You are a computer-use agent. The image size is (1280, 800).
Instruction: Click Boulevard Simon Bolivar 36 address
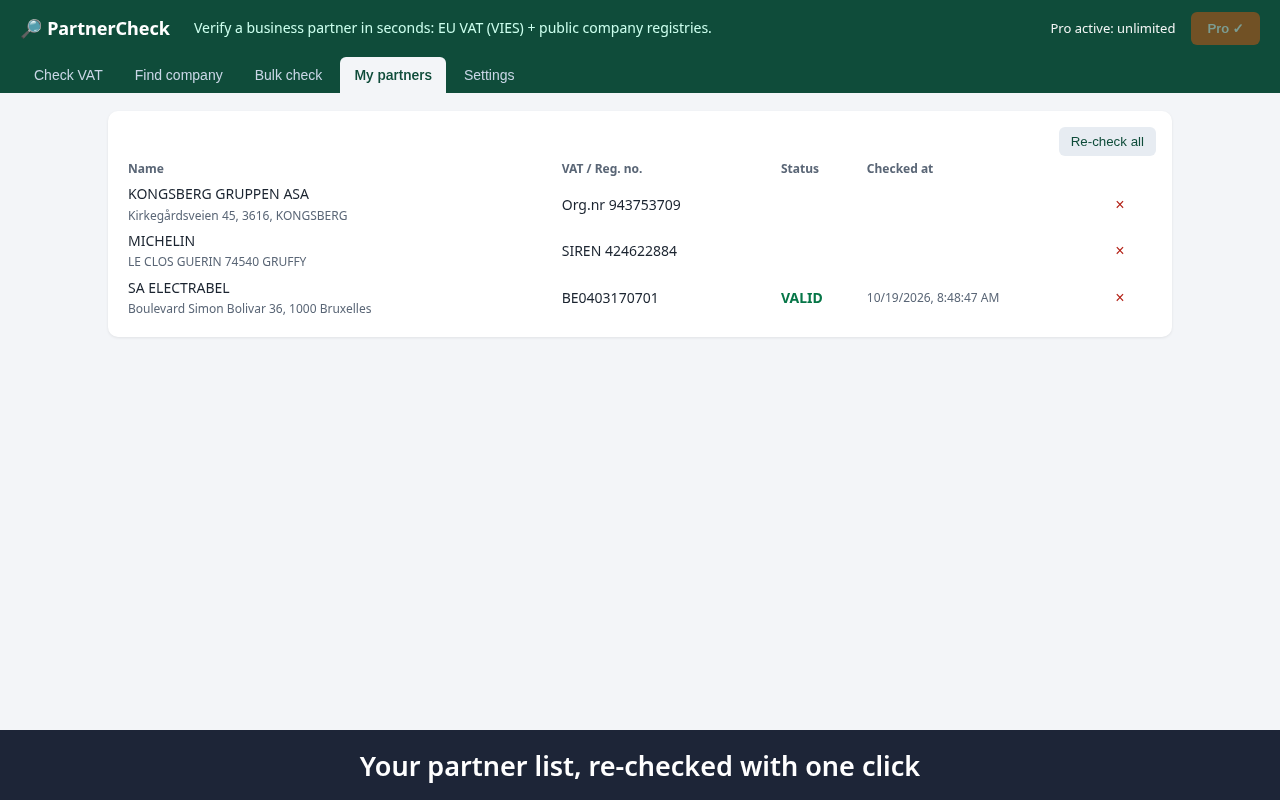(x=250, y=309)
